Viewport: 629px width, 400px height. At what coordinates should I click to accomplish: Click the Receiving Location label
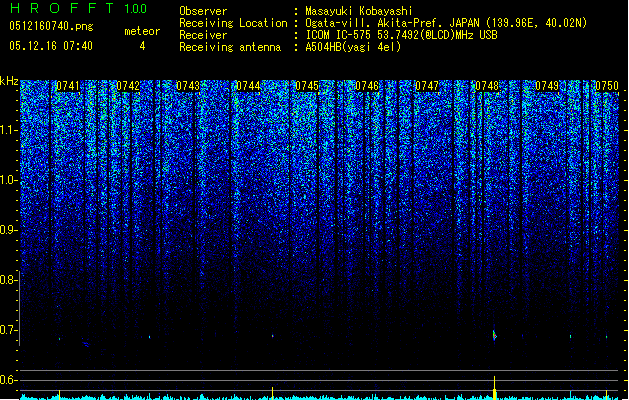(x=233, y=23)
